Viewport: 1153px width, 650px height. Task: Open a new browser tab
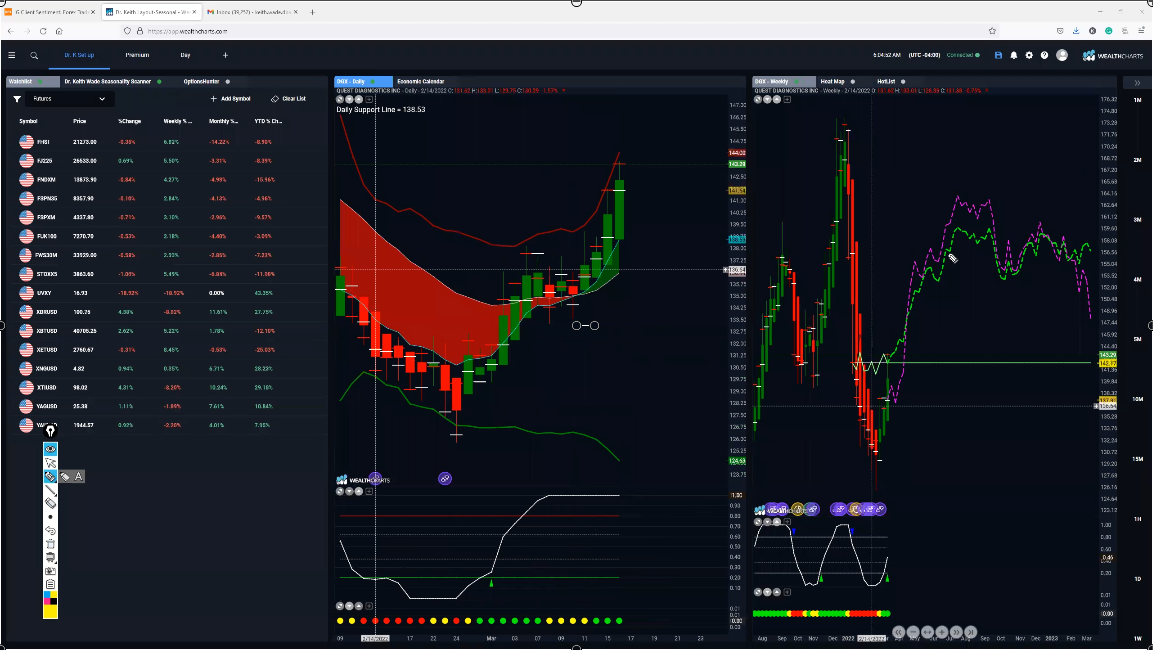313,12
